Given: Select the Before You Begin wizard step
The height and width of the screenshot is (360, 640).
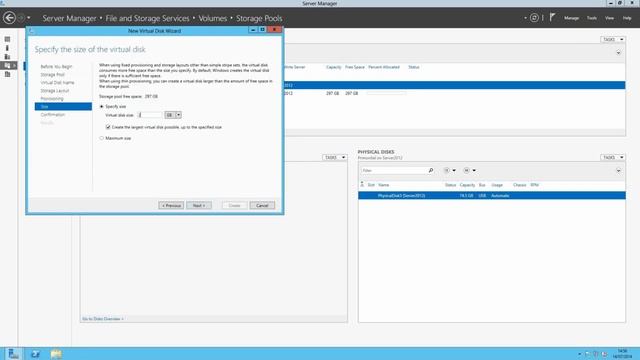Looking at the screenshot, I should 56,67.
